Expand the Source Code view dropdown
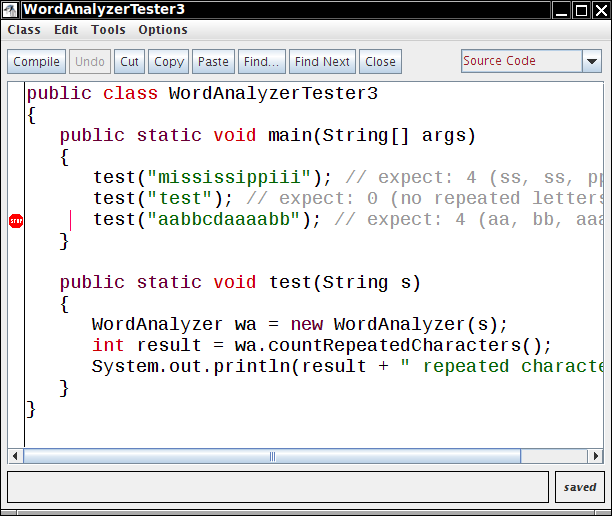 coord(591,61)
